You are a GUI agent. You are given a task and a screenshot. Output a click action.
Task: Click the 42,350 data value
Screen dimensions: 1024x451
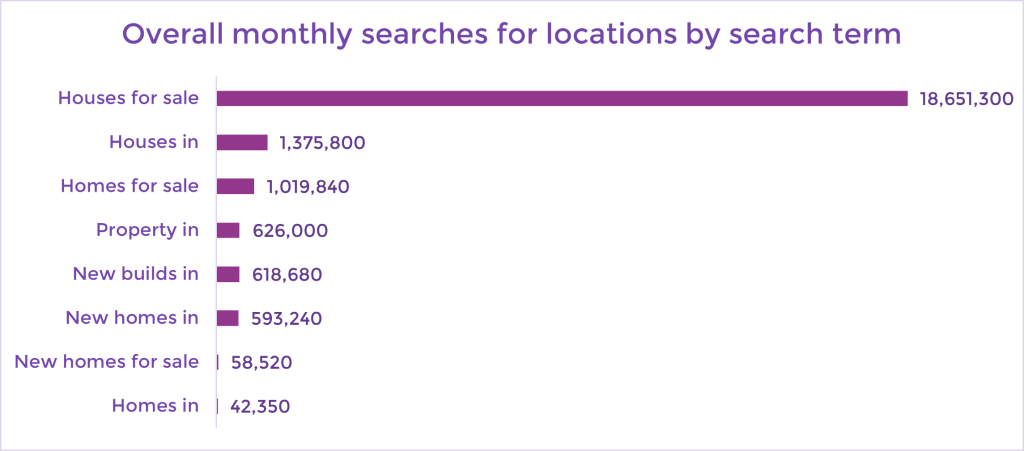260,407
